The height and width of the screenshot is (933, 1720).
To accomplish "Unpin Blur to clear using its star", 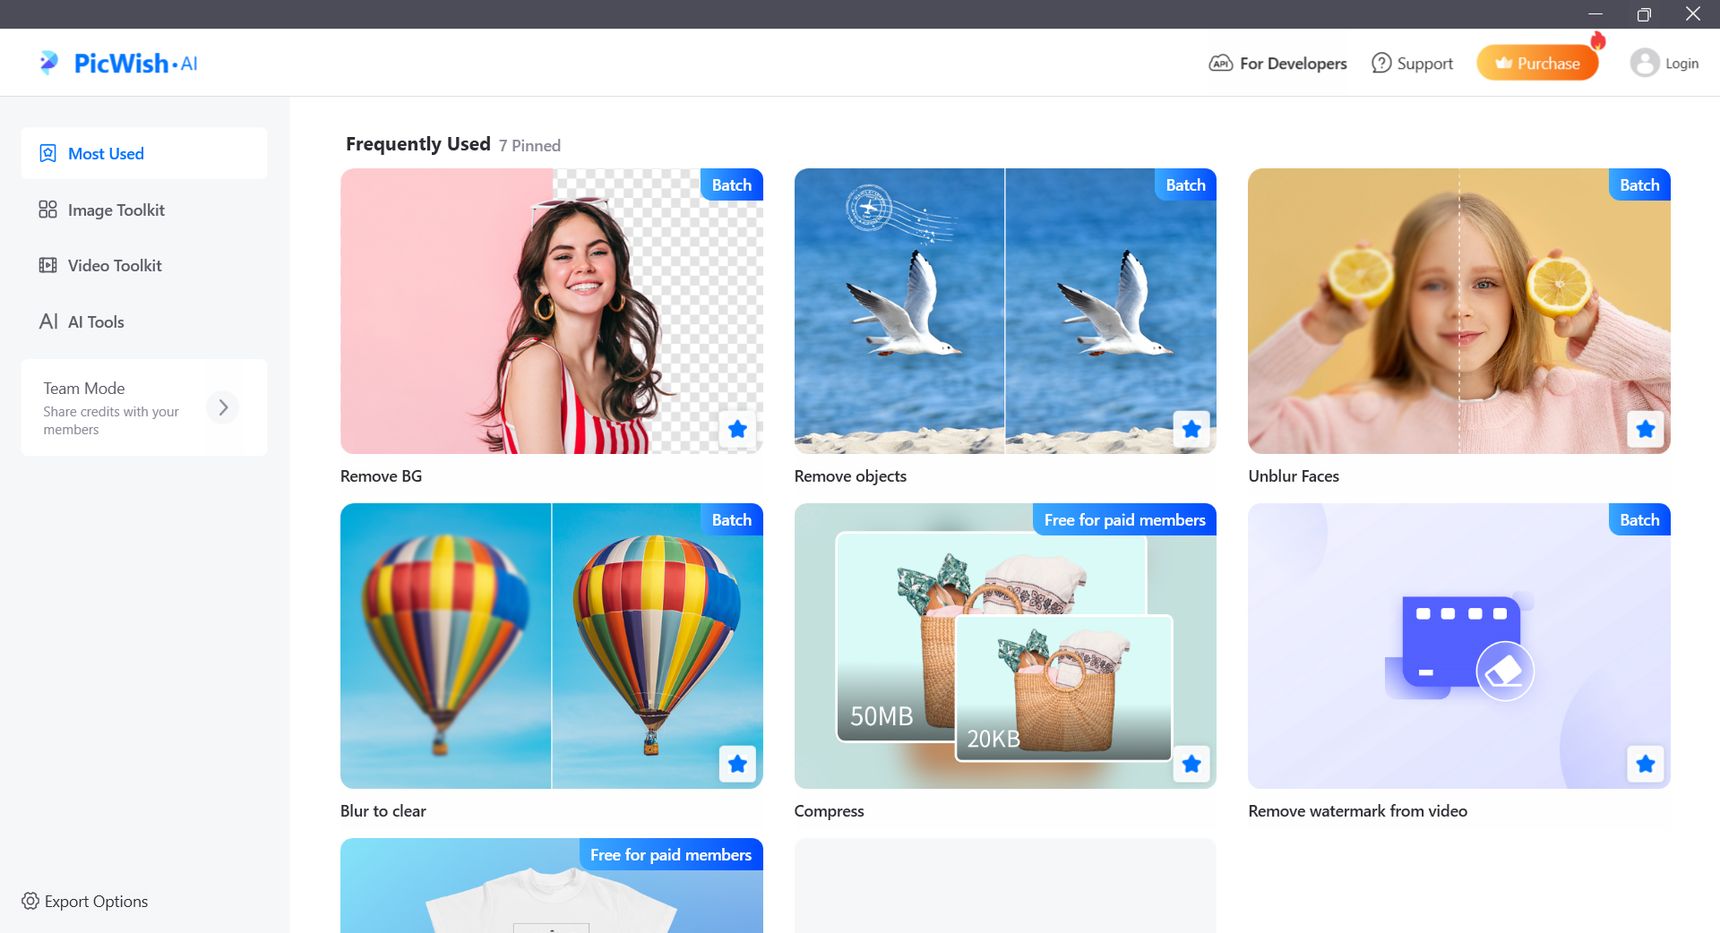I will pos(737,764).
